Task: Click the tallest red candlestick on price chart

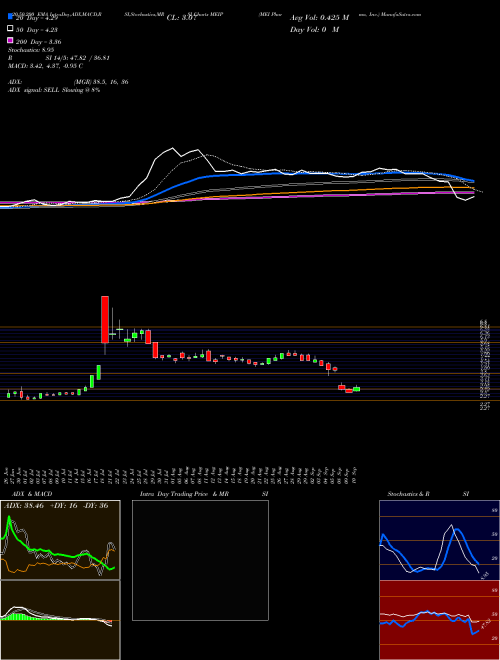Action: coord(105,319)
